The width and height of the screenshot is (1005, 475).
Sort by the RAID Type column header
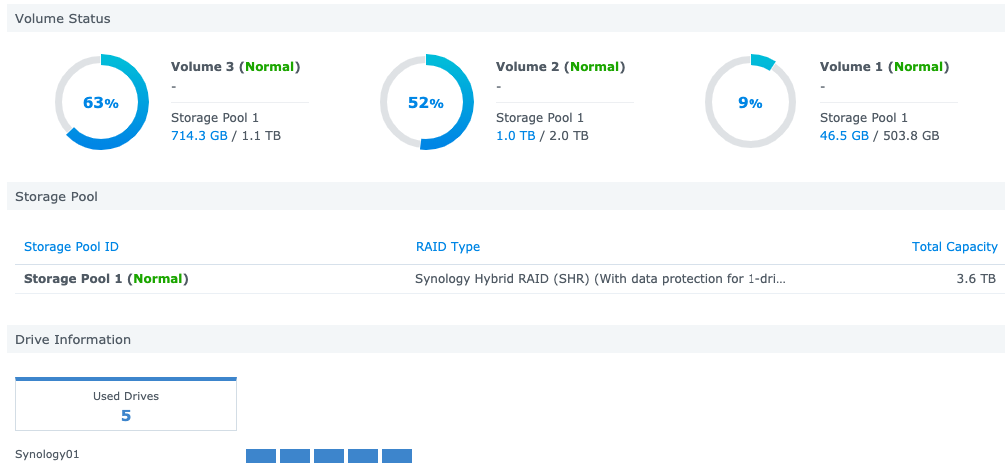click(x=447, y=247)
